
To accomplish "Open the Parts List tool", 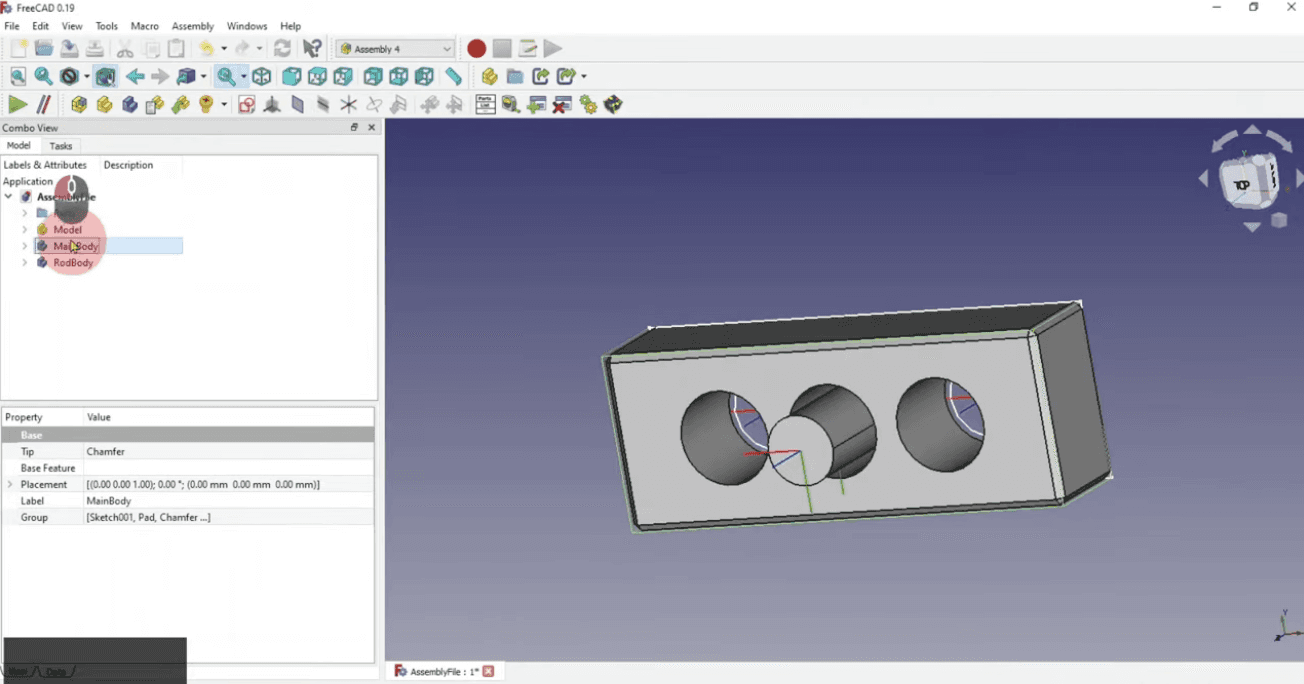I will (485, 105).
